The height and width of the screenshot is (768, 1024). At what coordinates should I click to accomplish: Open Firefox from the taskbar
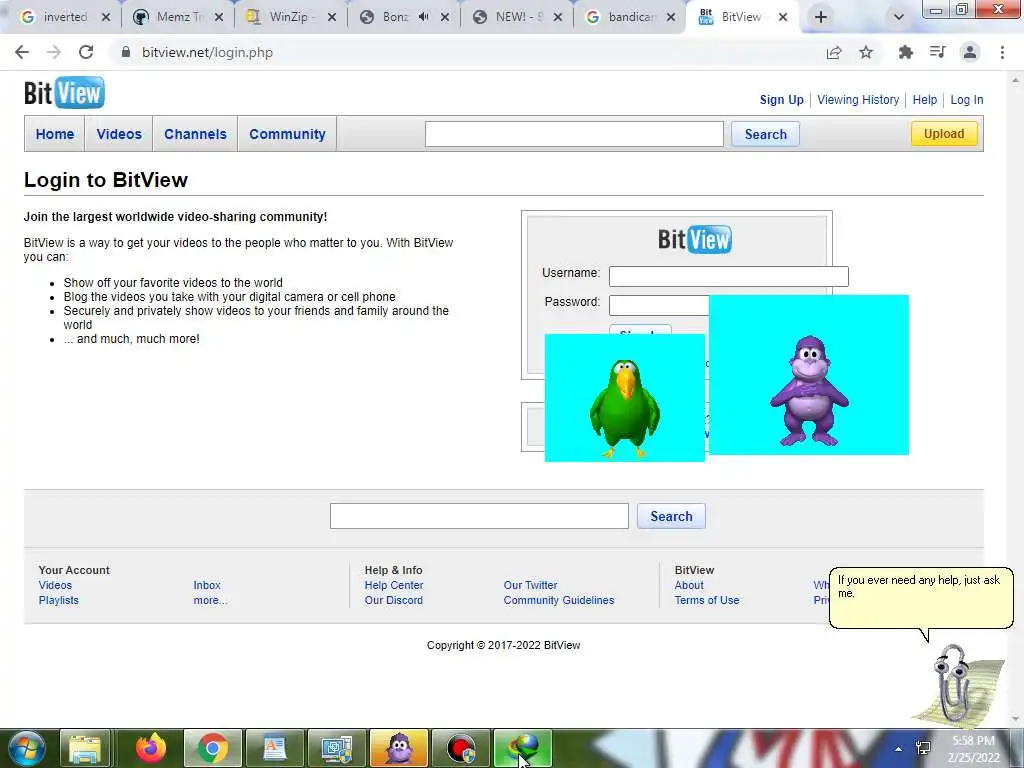[151, 748]
